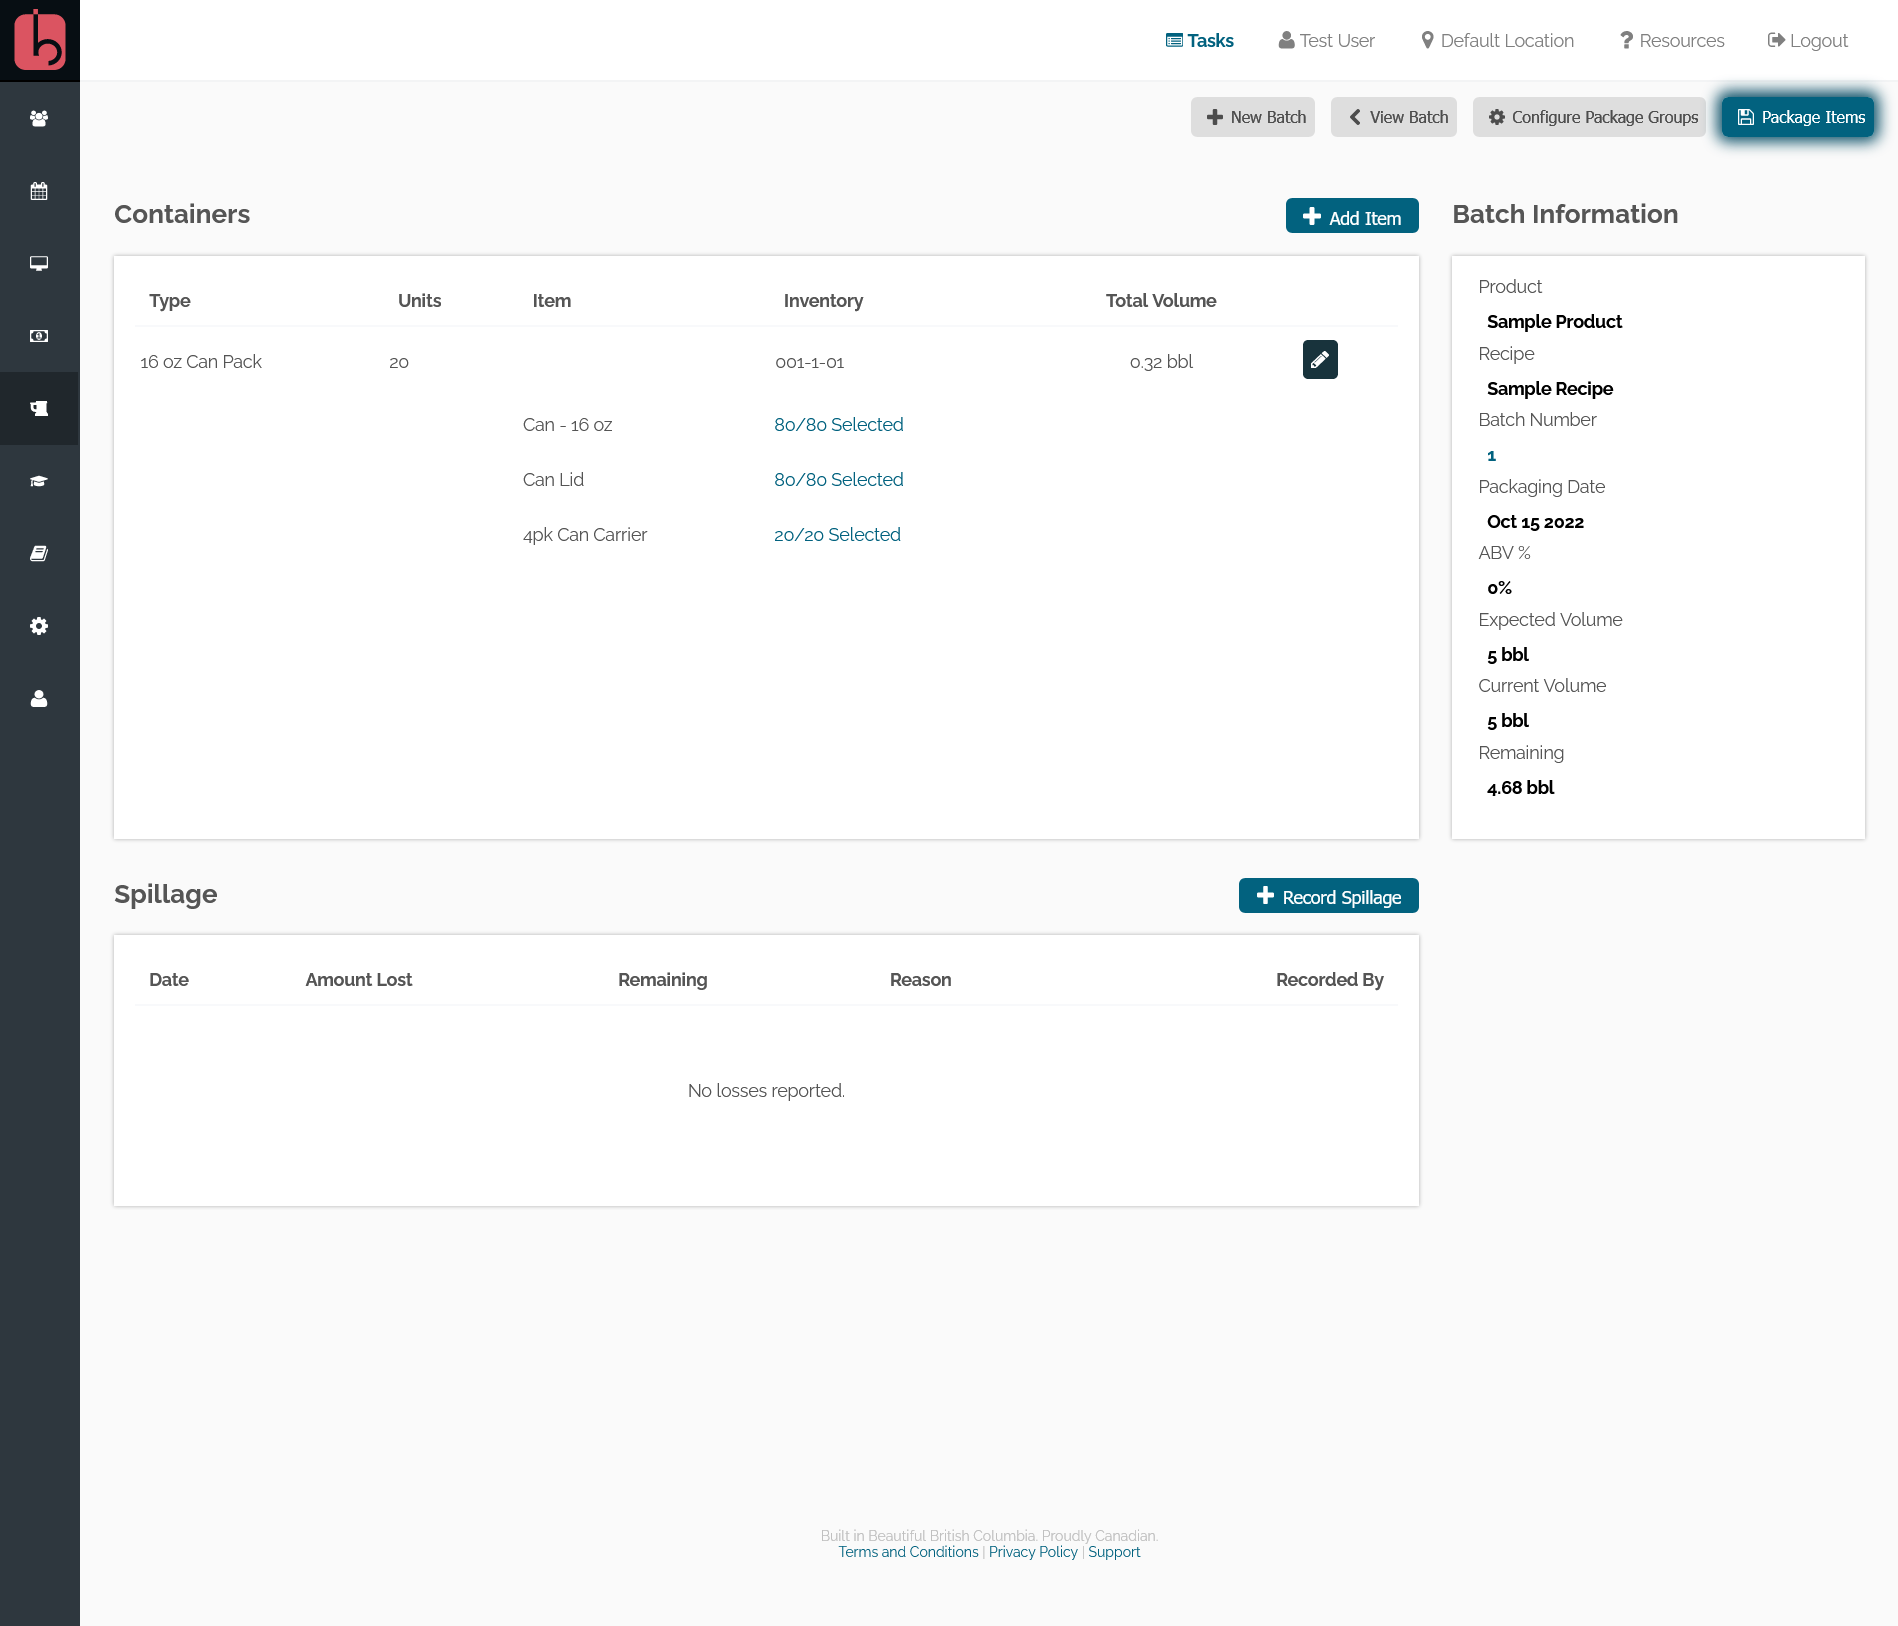Click Logout in the top bar

click(x=1807, y=40)
